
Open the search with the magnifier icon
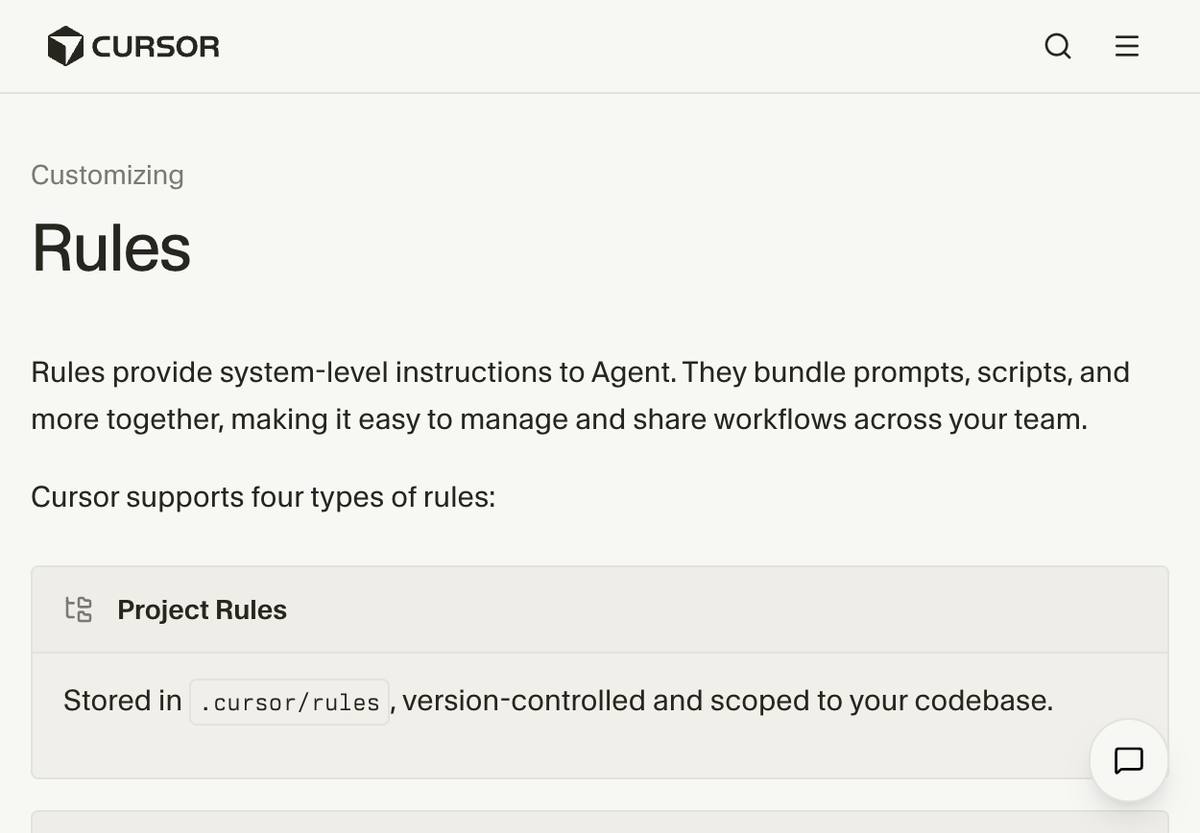(1057, 46)
